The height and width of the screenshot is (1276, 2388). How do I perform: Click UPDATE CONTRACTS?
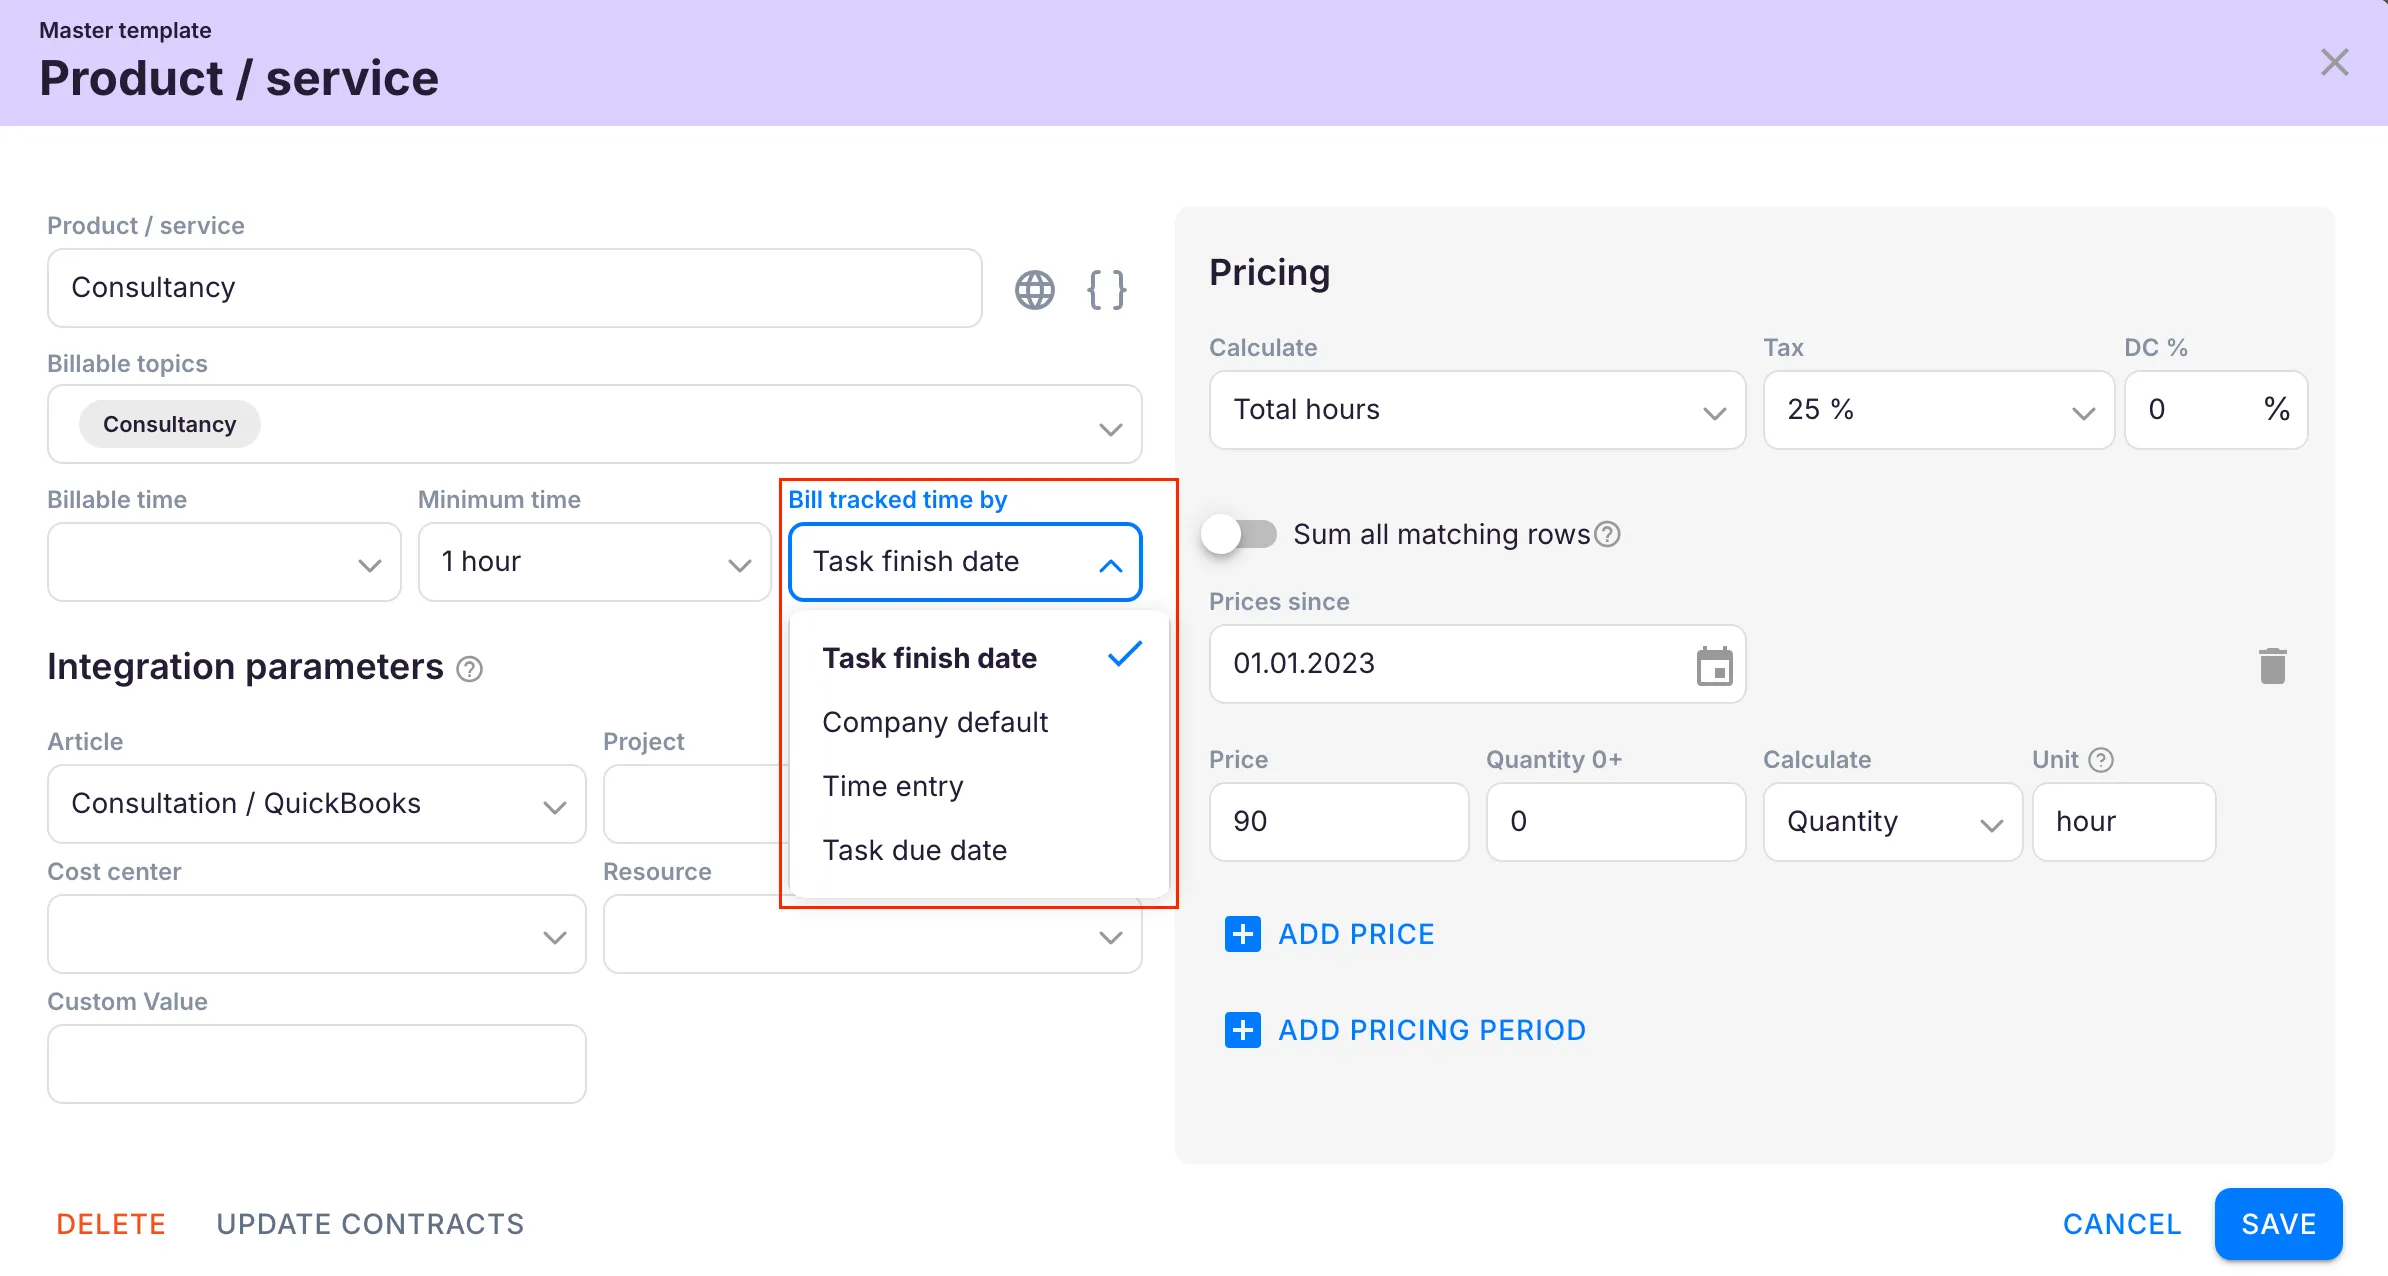(x=370, y=1224)
